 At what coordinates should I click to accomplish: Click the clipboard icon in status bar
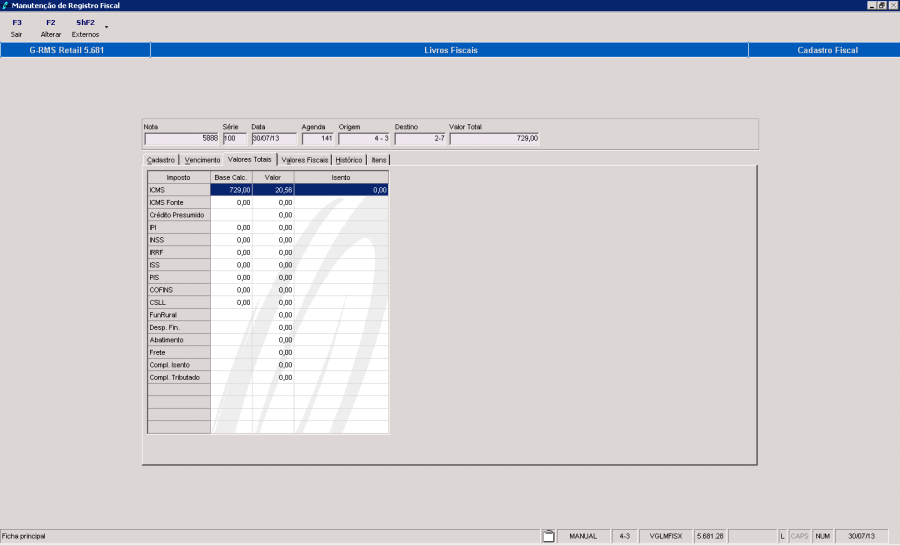549,536
